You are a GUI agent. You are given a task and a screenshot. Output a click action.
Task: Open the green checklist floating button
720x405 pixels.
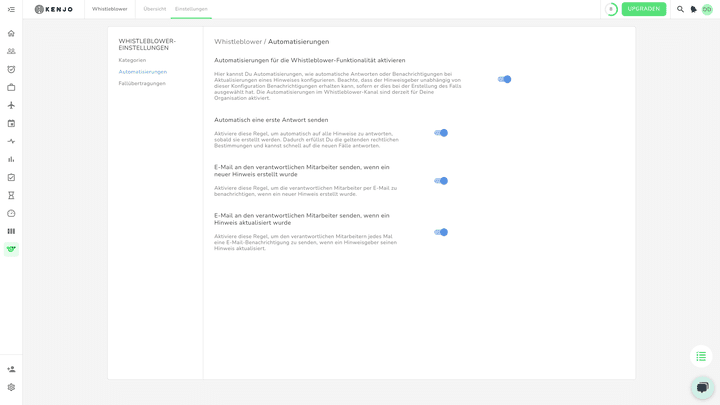701,356
